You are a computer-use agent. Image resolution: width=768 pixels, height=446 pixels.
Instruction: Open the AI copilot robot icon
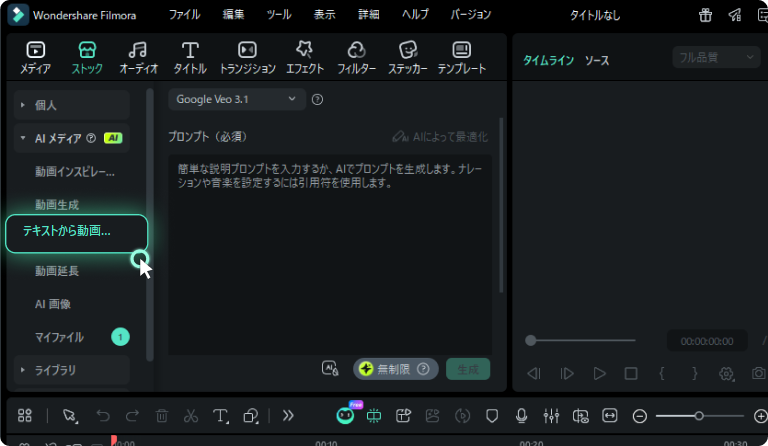[x=345, y=416]
